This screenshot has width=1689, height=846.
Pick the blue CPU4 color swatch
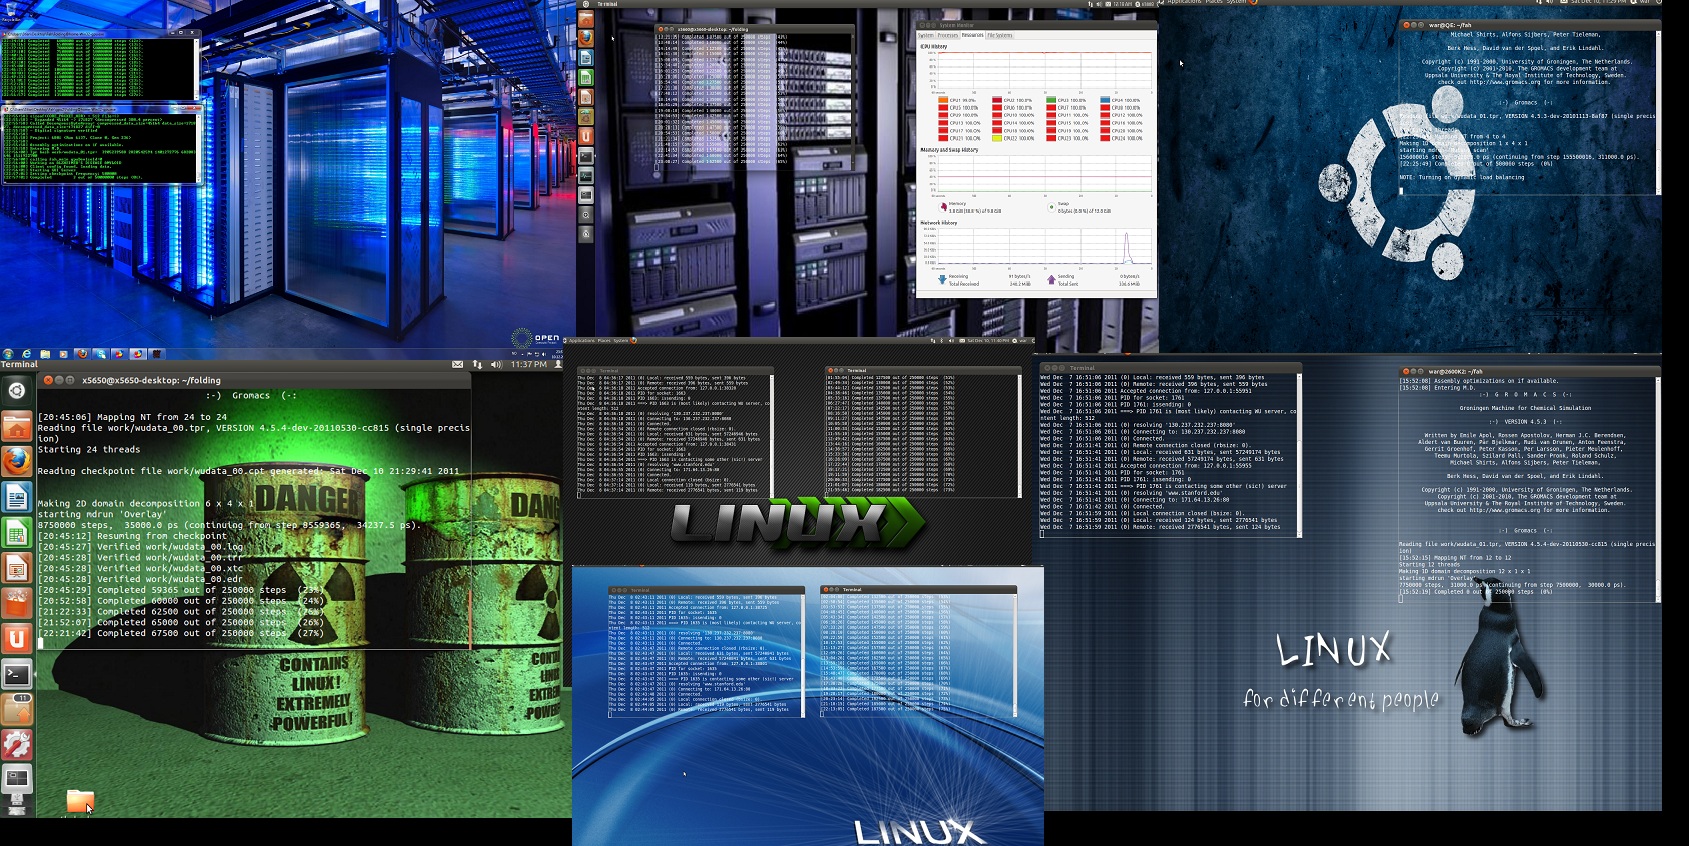point(1105,100)
